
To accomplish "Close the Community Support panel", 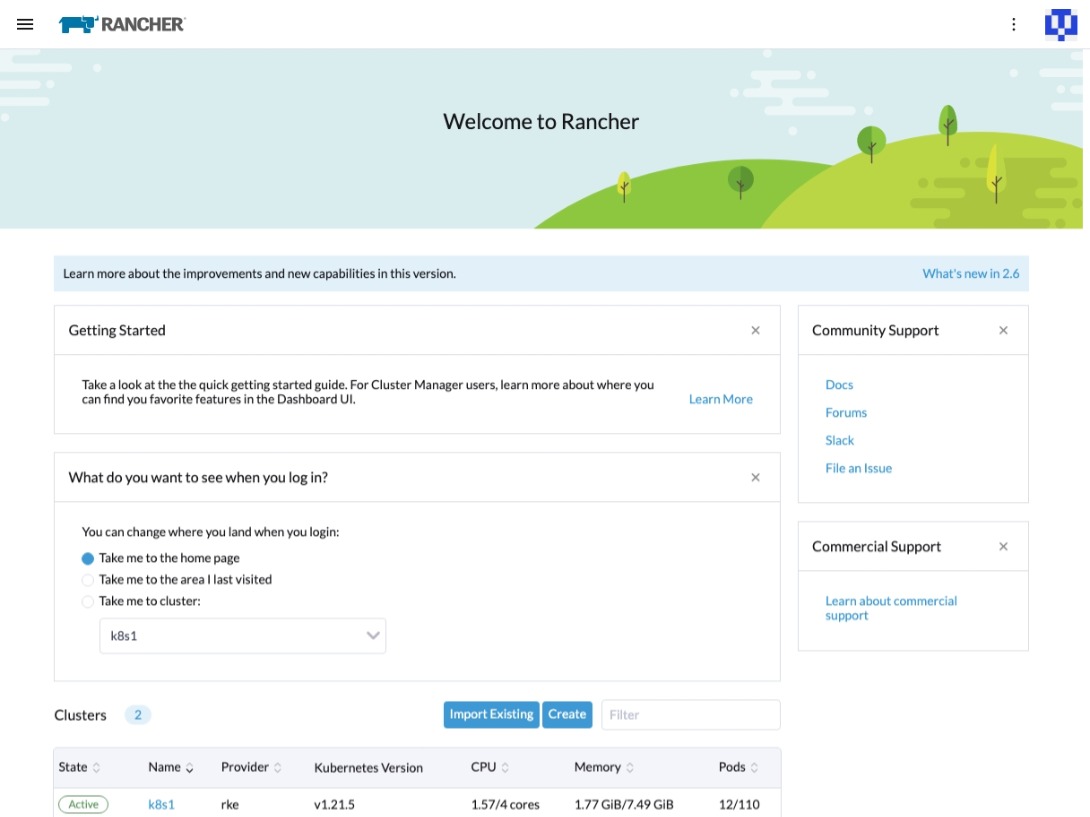I will [1003, 330].
